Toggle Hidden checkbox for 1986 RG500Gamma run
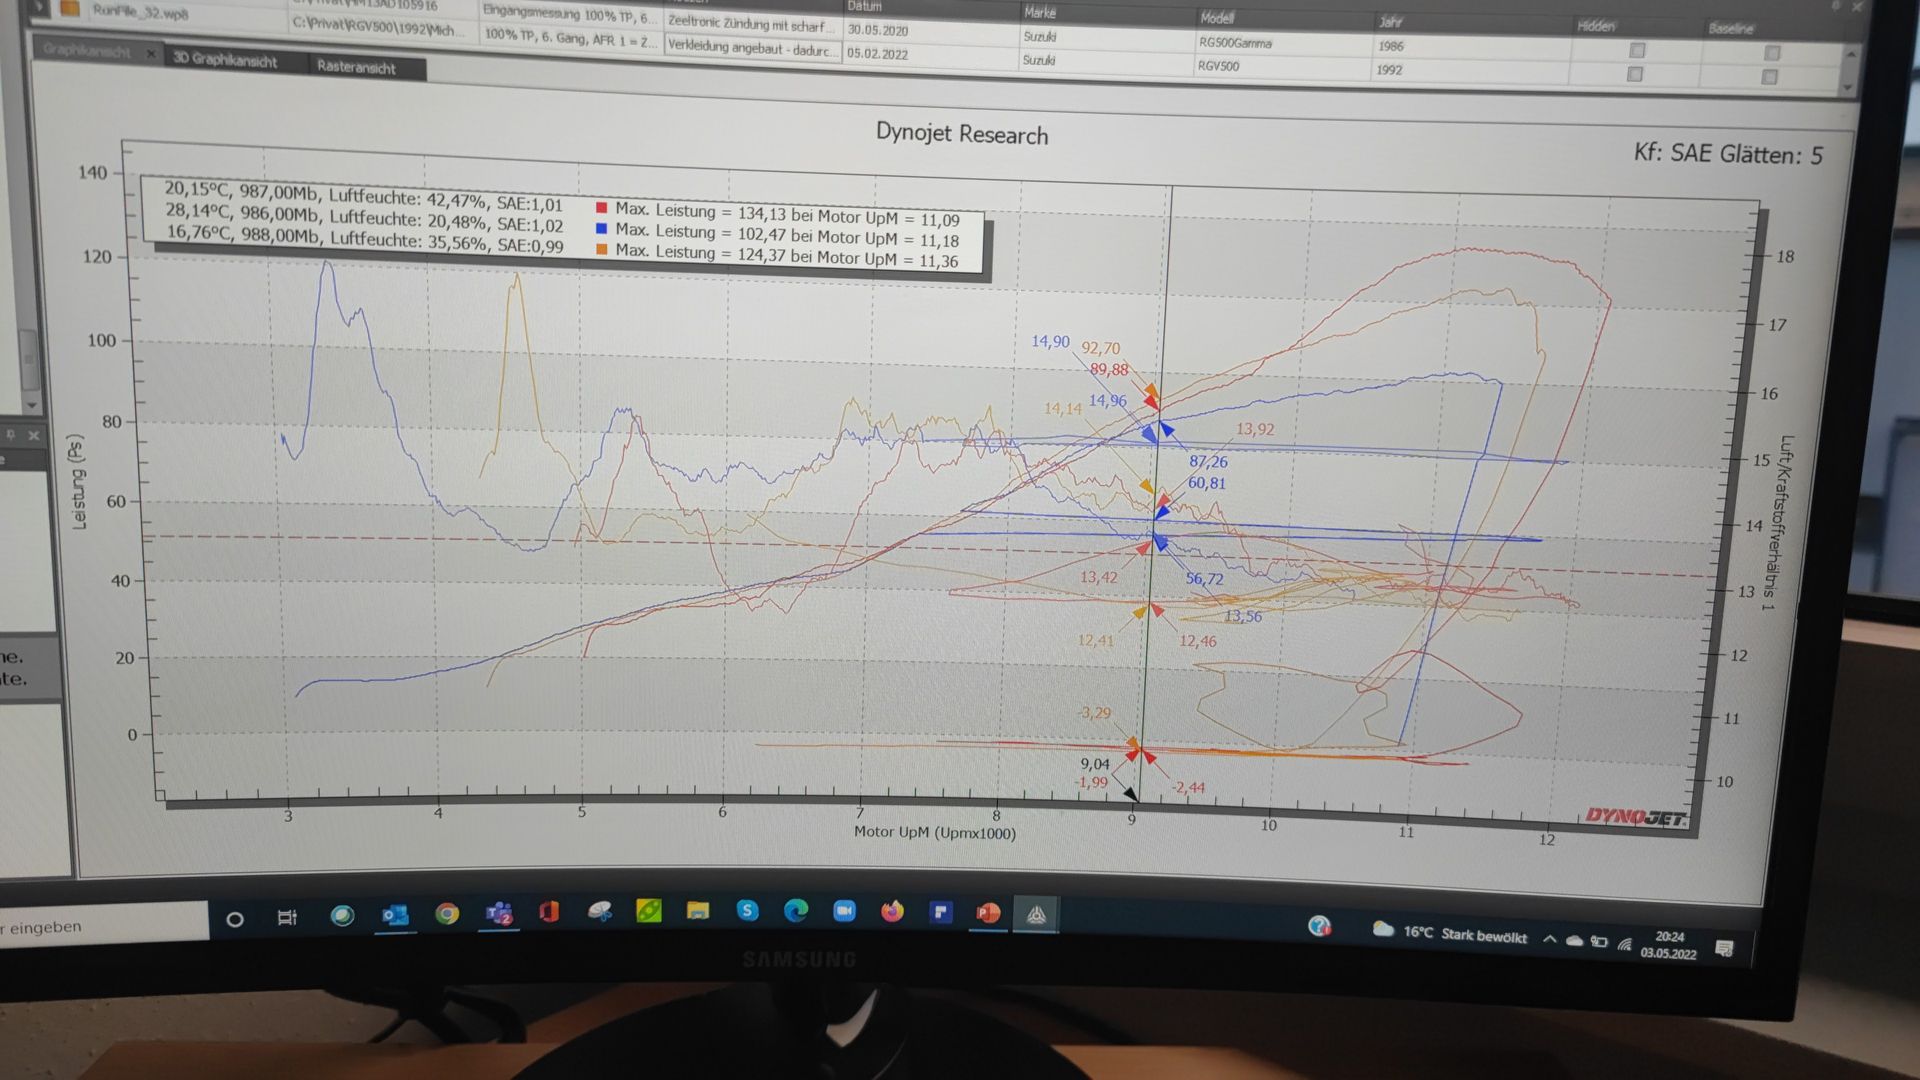 pos(1636,50)
